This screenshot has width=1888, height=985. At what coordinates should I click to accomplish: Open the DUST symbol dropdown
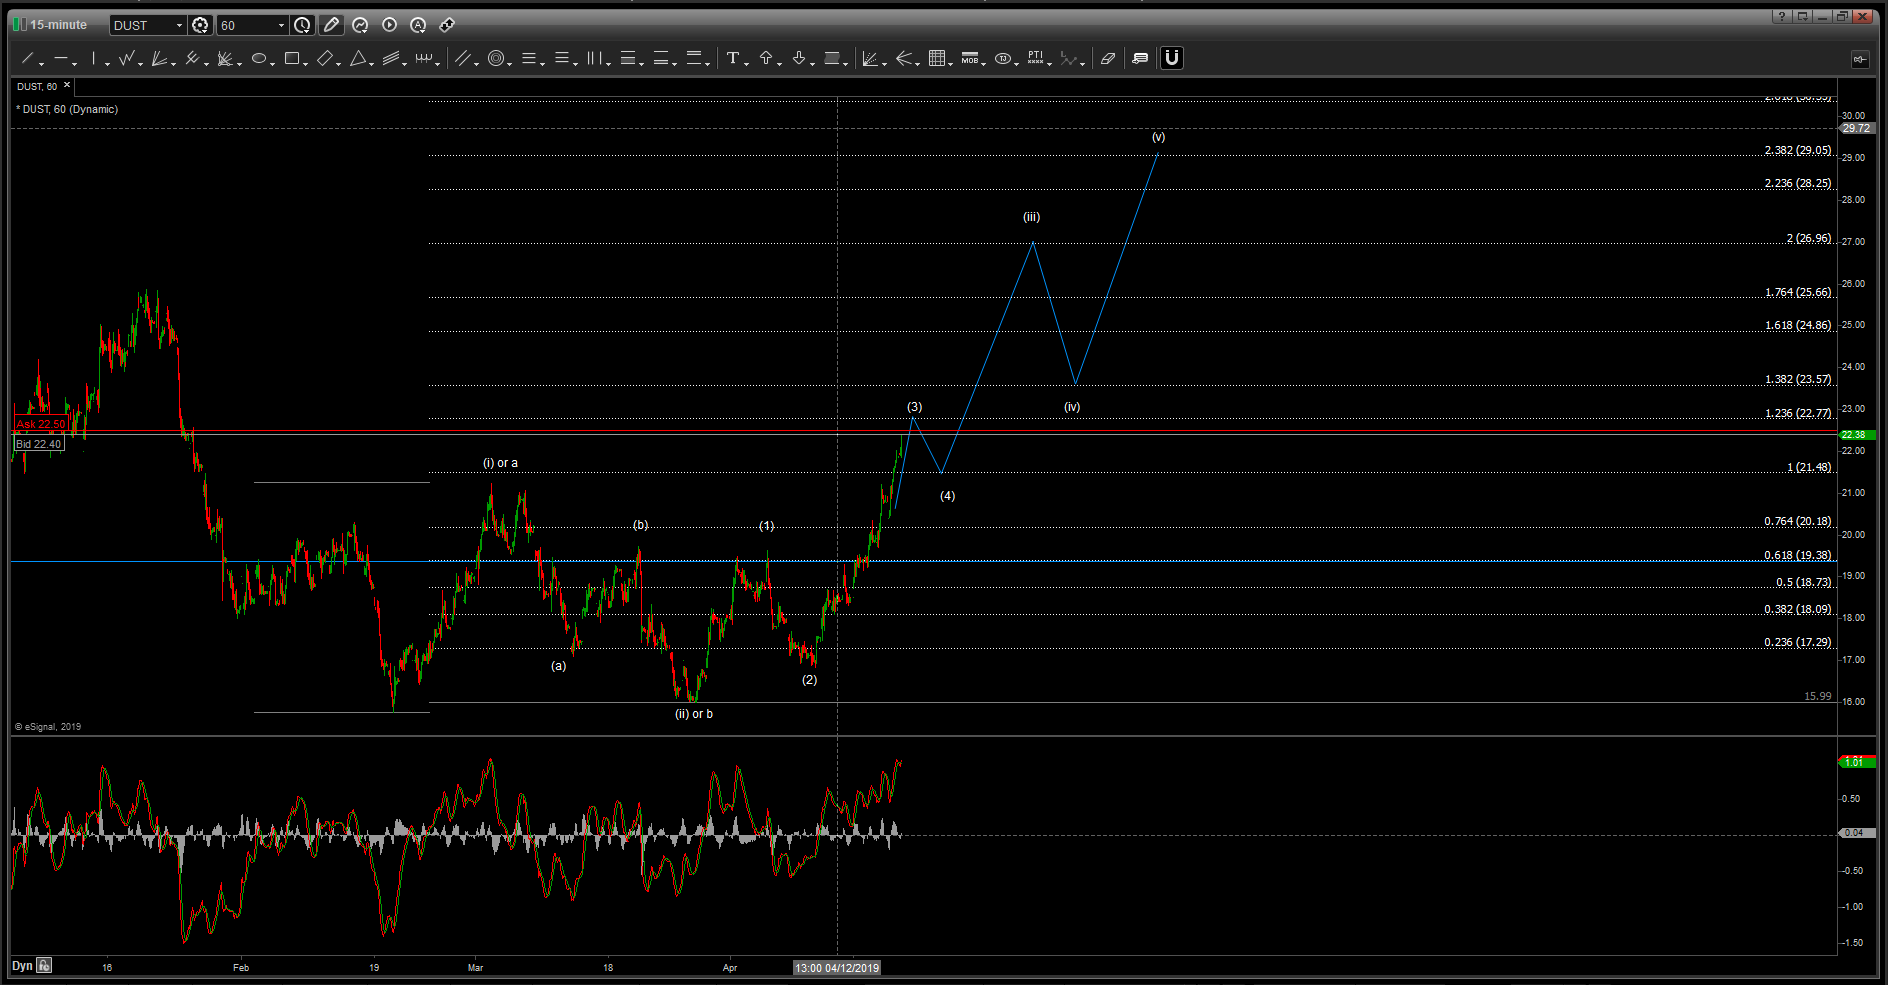click(x=179, y=25)
